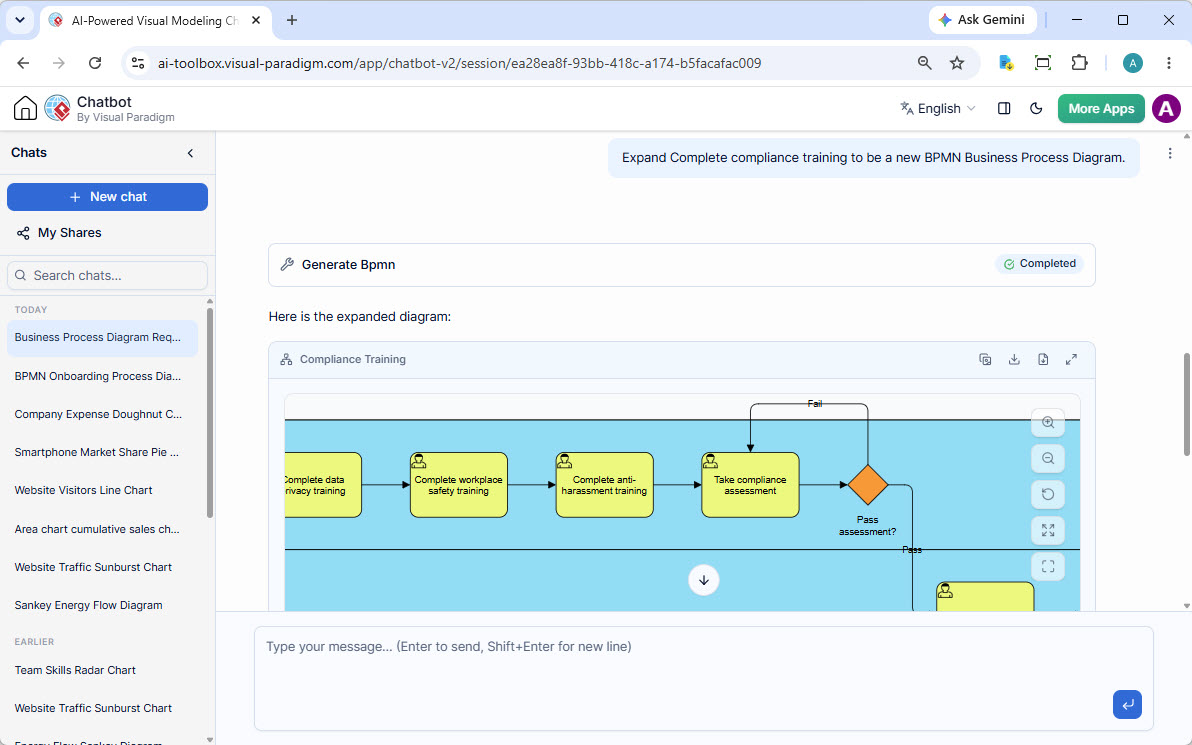Go to the Chatbot home icon

click(x=25, y=109)
